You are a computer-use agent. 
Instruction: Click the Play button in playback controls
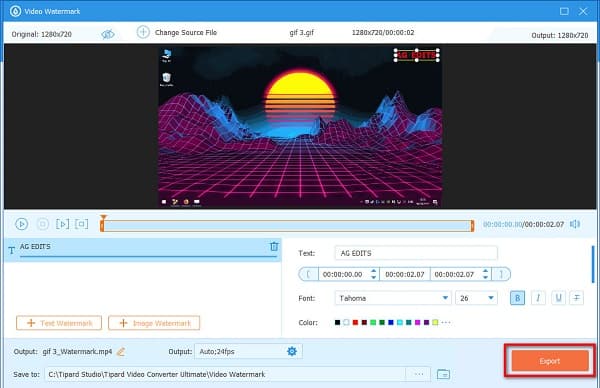21,224
